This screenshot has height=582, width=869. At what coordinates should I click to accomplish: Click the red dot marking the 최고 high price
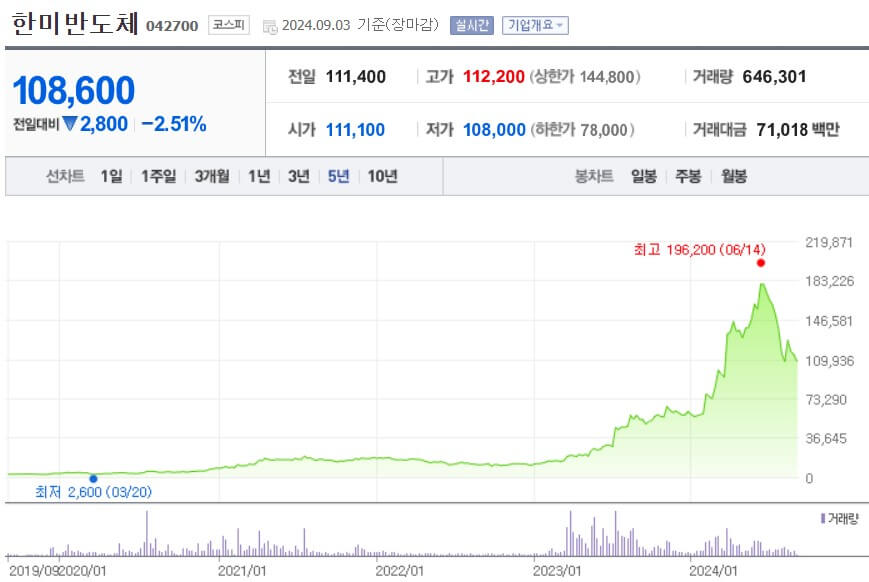point(759,263)
